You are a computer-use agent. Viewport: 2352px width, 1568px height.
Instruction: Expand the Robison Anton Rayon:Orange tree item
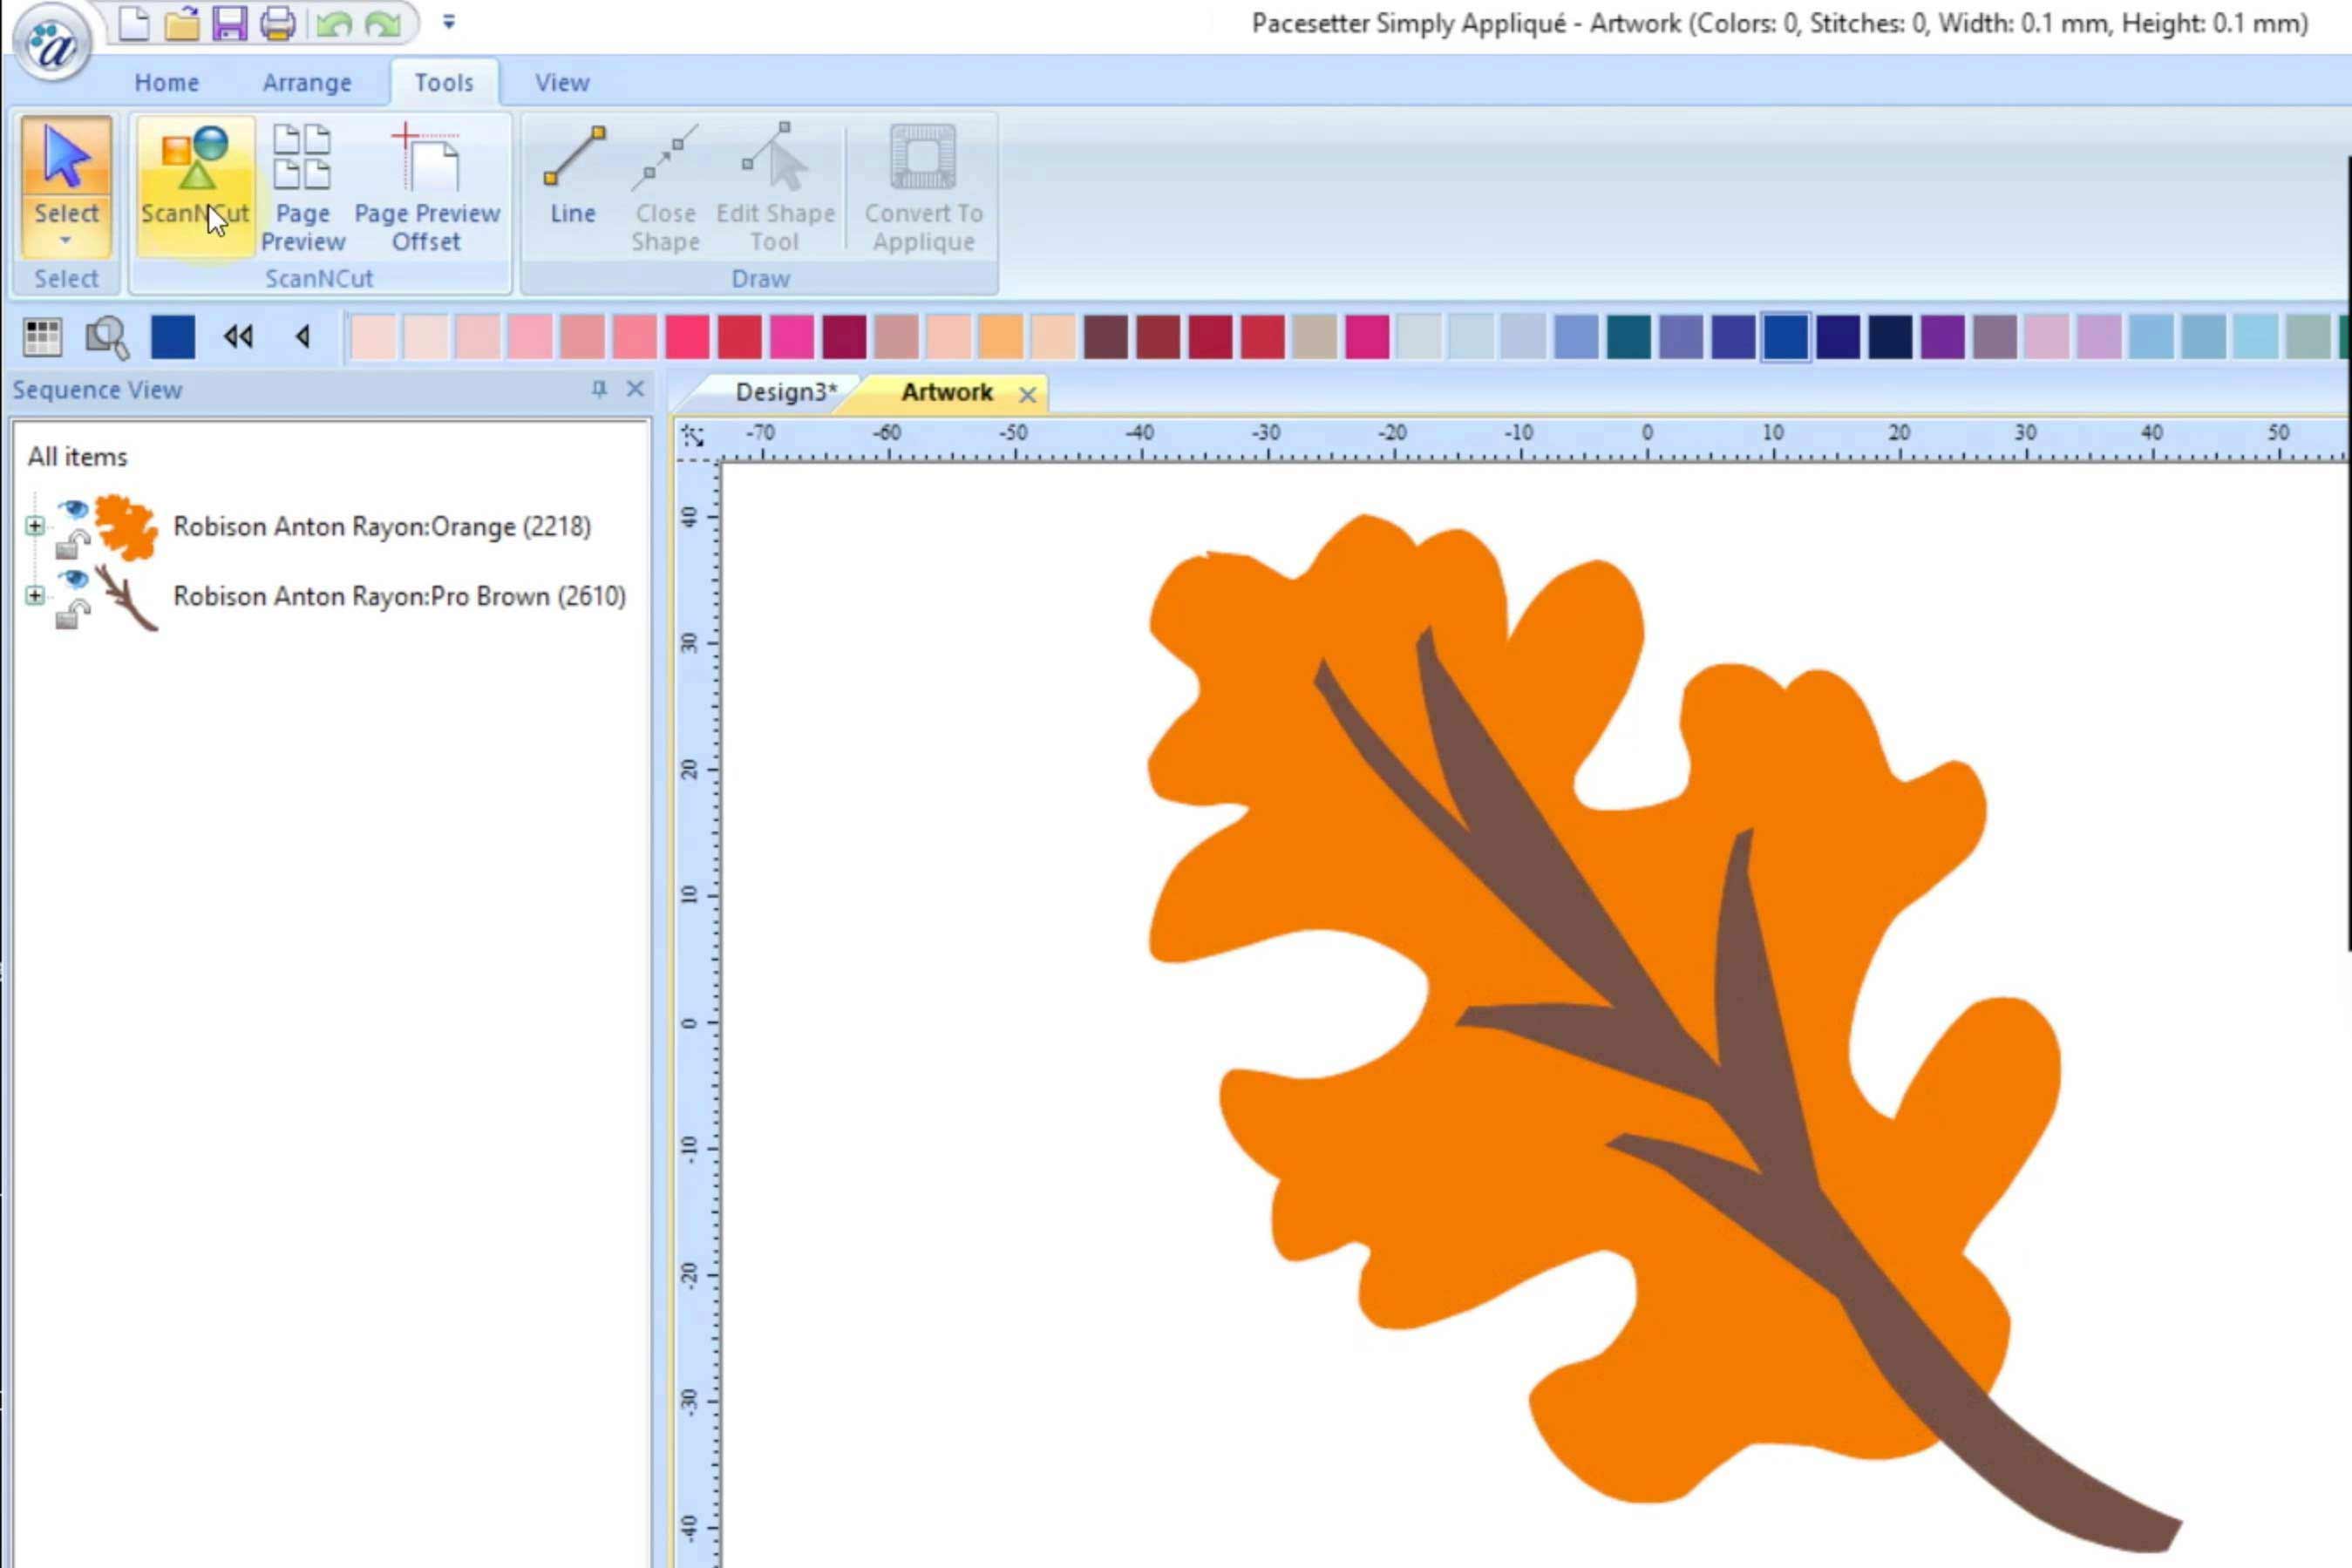click(x=35, y=524)
